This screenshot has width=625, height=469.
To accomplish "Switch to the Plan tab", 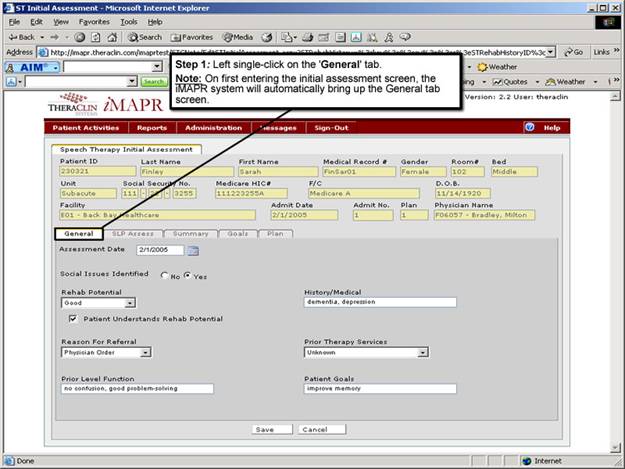I will point(275,234).
